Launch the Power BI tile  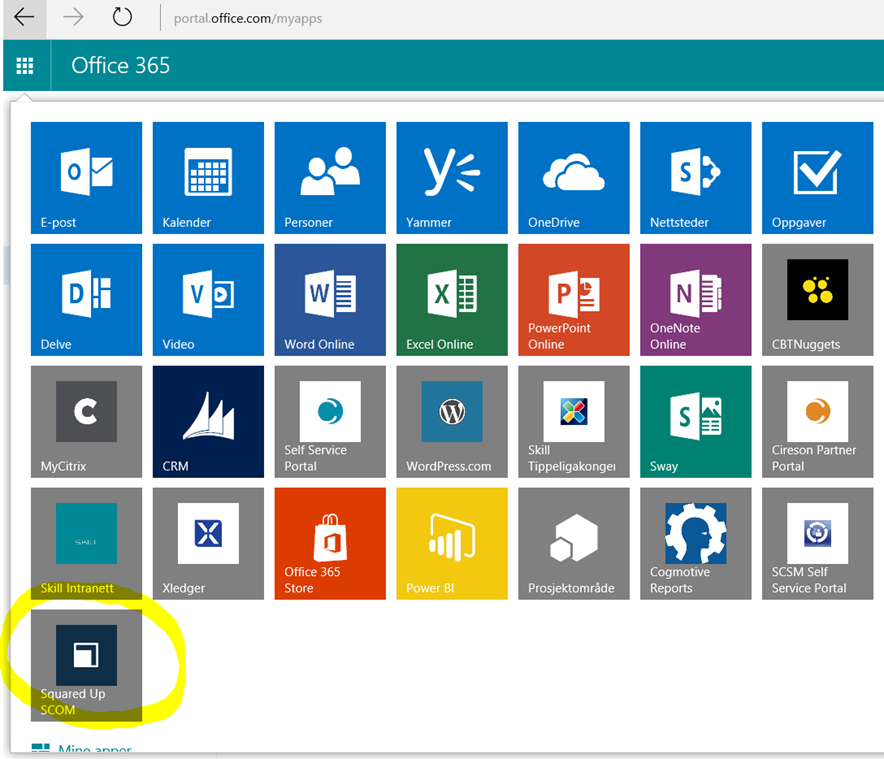coord(452,543)
